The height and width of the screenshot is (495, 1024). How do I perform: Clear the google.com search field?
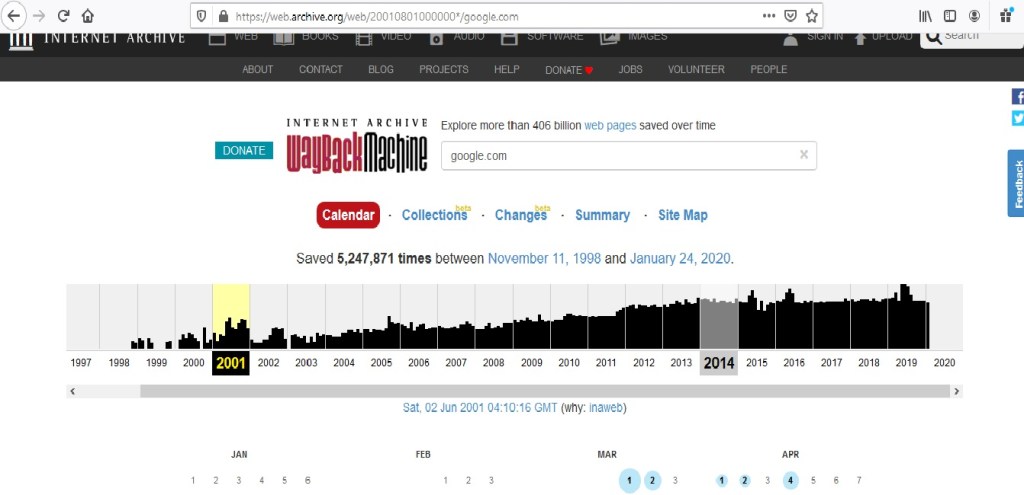803,155
